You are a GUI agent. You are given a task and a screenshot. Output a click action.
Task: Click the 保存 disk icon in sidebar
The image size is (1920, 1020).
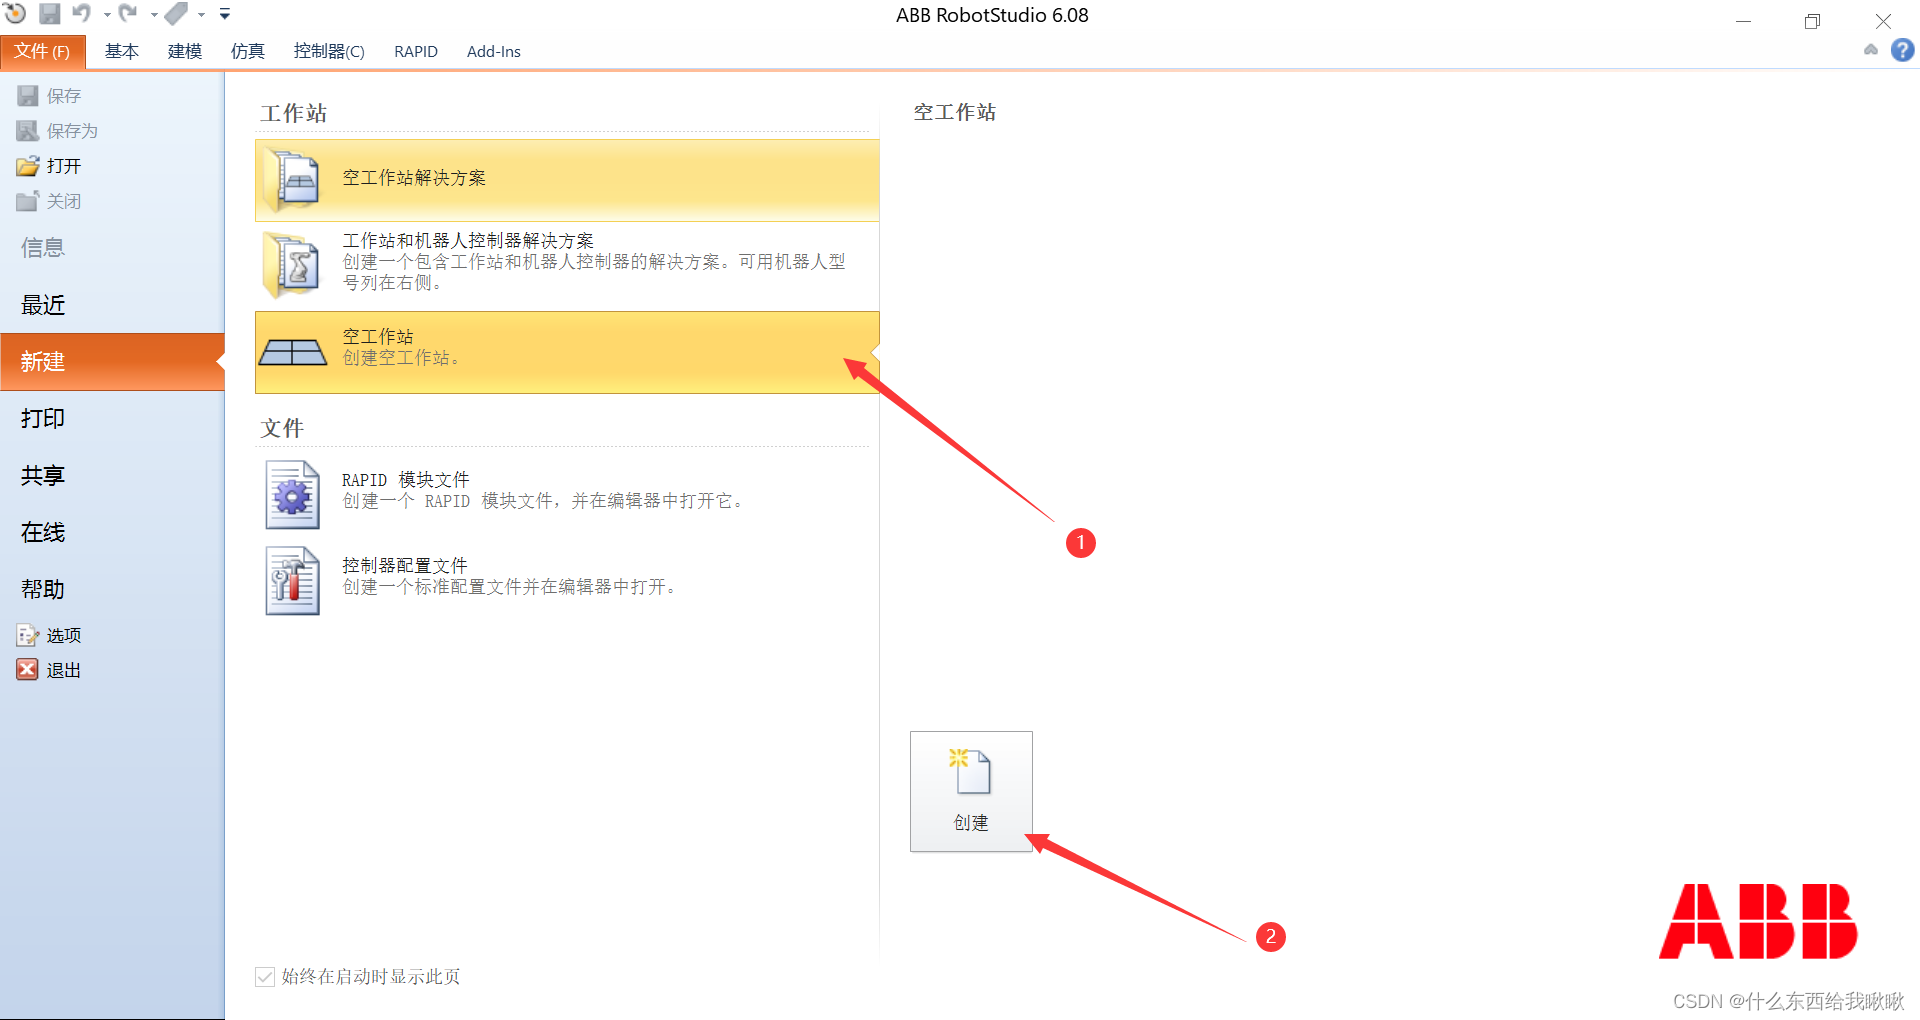[27, 96]
